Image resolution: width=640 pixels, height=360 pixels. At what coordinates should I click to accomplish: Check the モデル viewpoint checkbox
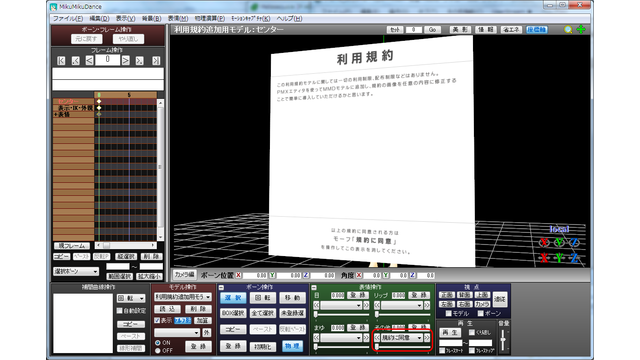[449, 313]
